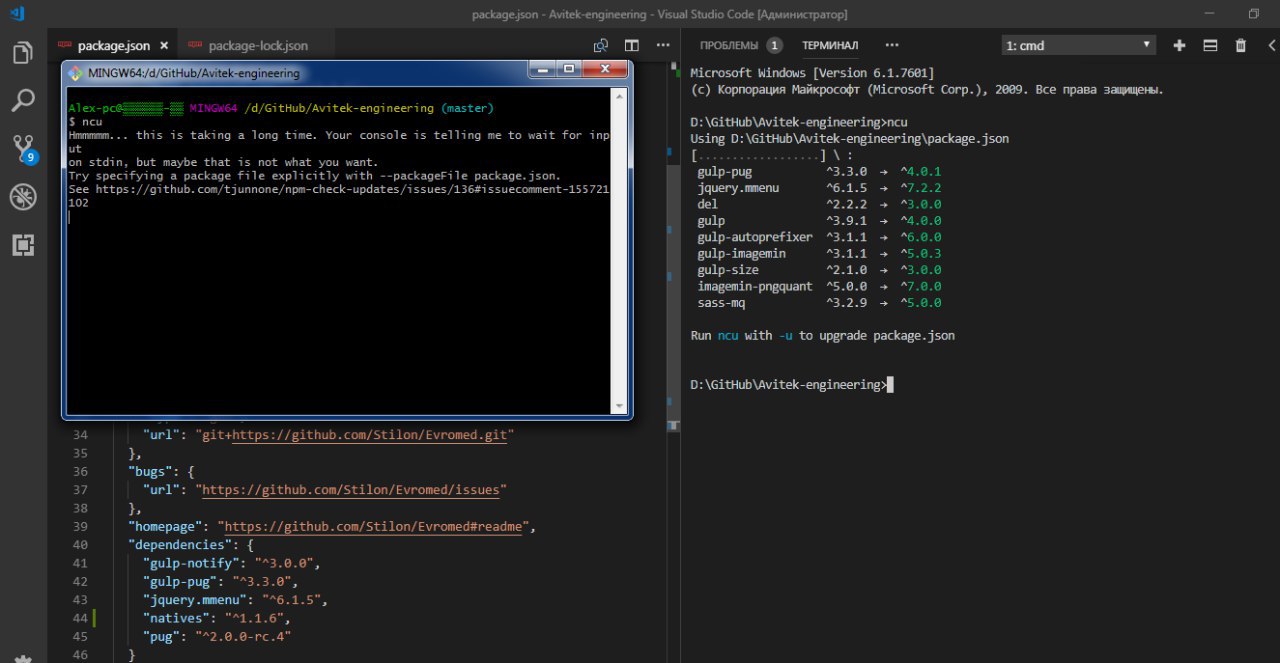
Task: Click the Git icon in MINGW64 title bar
Action: (75, 73)
